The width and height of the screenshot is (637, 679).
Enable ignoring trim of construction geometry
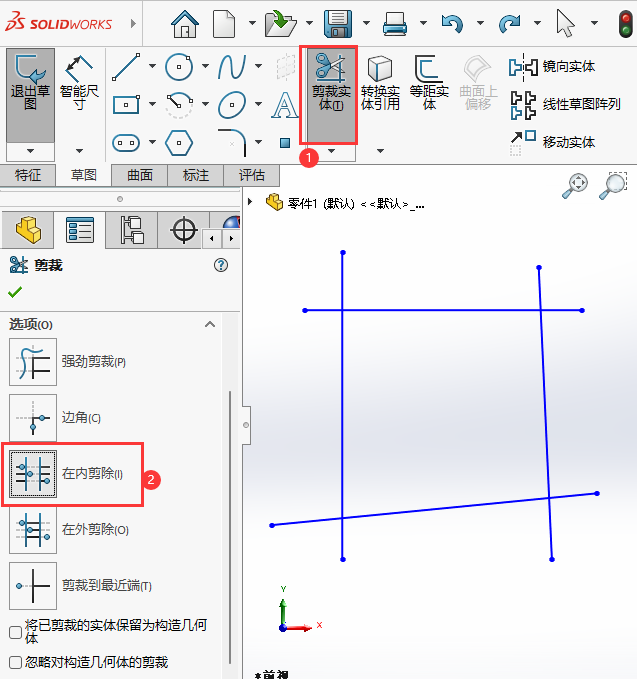(16, 662)
